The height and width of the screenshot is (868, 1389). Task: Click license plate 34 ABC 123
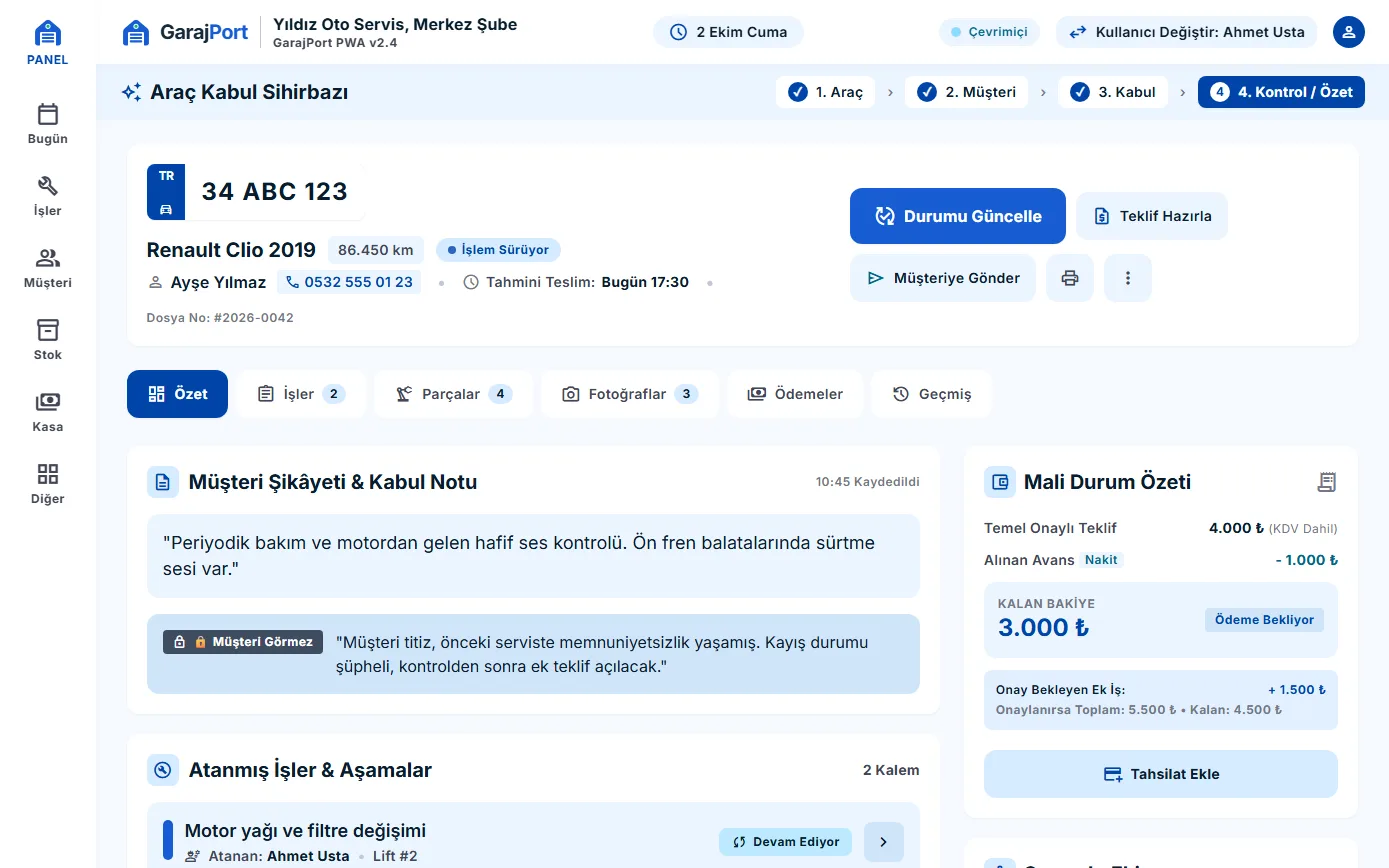tap(256, 192)
